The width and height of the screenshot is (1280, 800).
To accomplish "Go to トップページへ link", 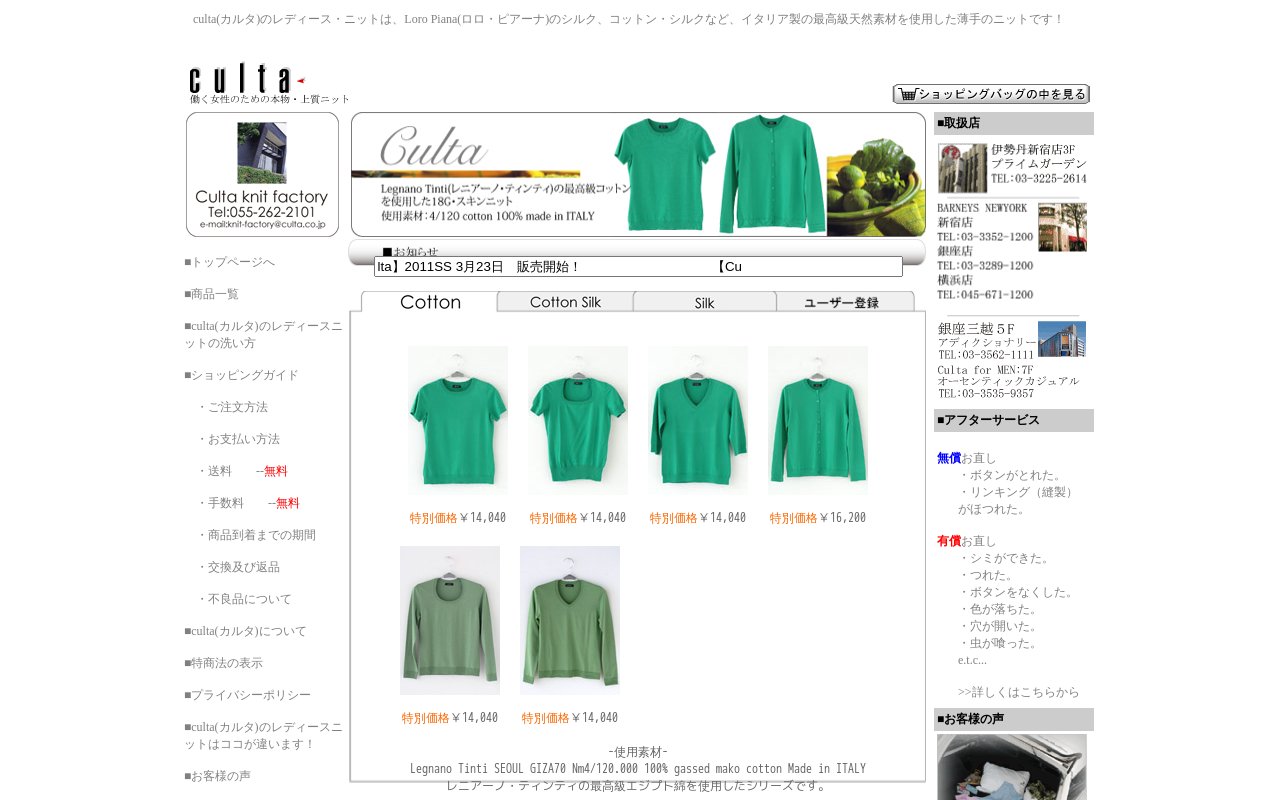I will [229, 262].
